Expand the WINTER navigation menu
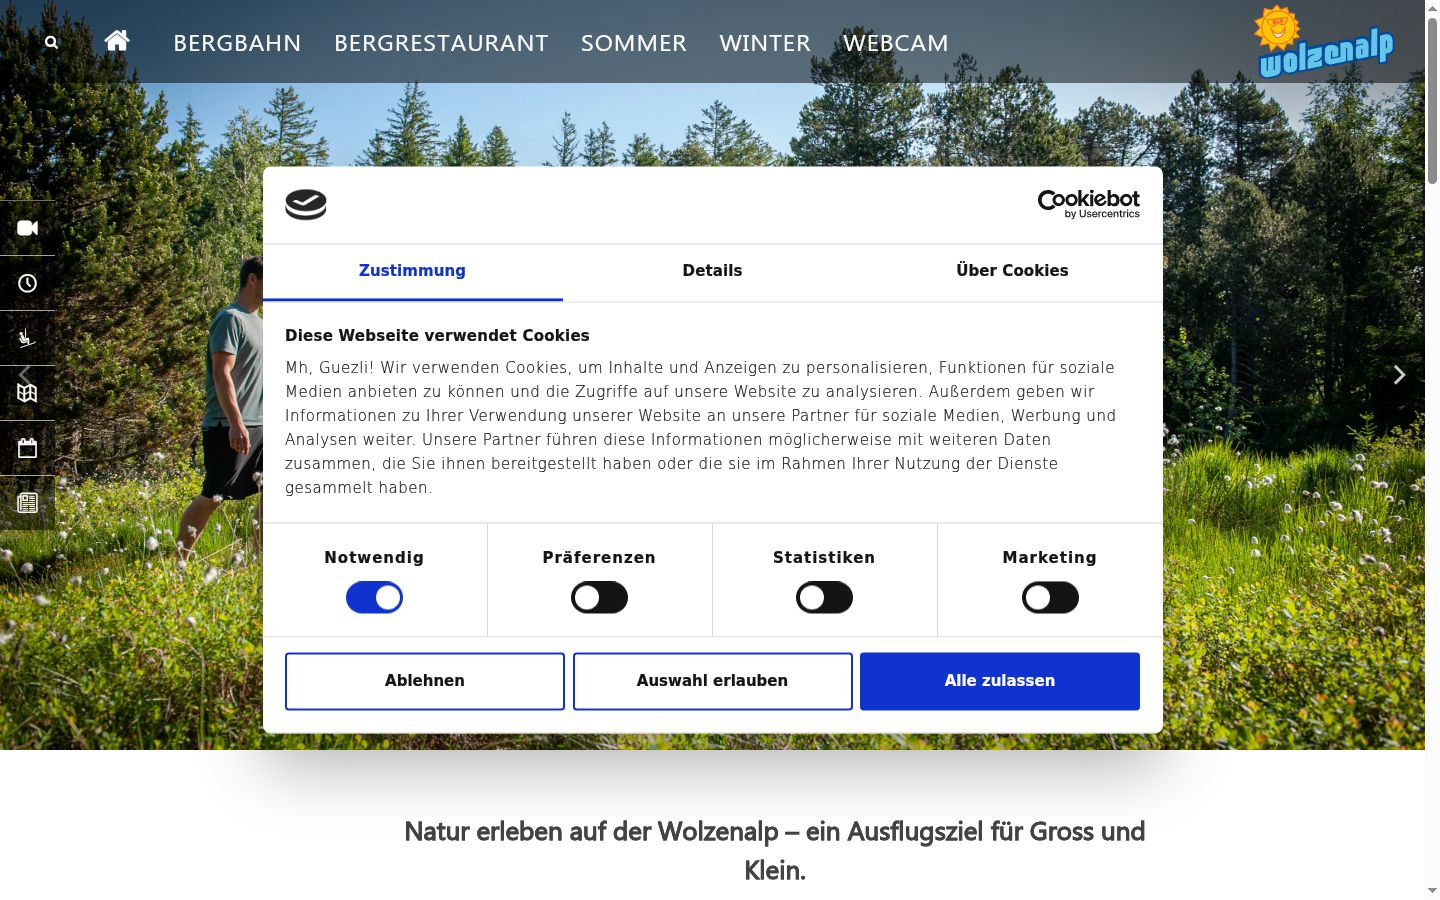This screenshot has width=1440, height=900. click(x=765, y=43)
